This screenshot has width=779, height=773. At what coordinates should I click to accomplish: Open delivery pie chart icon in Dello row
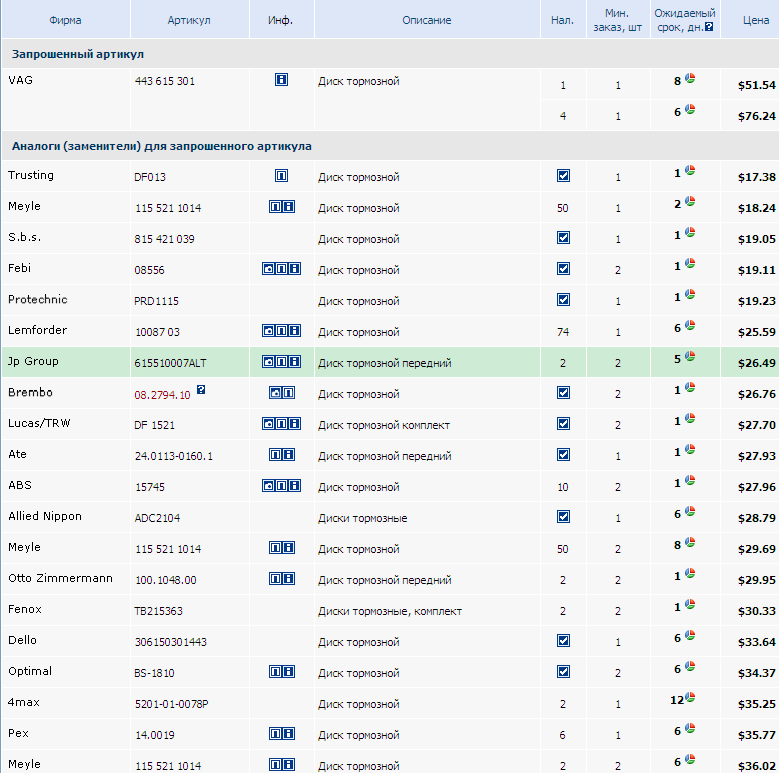690,635
